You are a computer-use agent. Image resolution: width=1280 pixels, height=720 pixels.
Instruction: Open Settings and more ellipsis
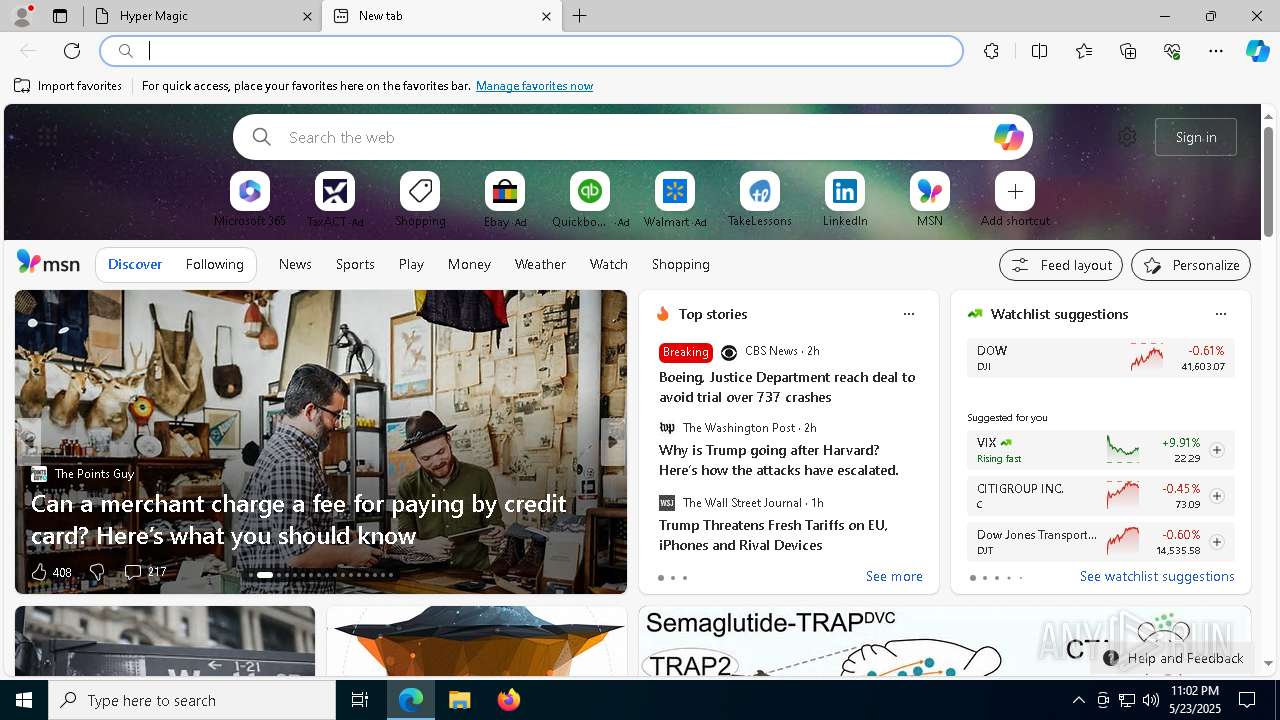click(1216, 51)
